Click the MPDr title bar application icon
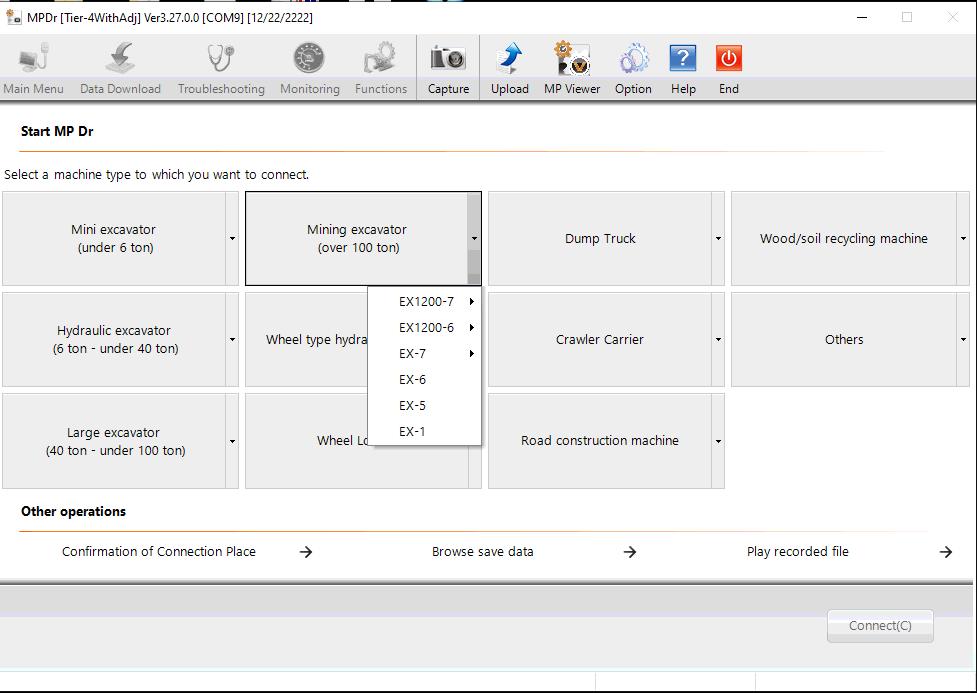This screenshot has width=977, height=693. [x=14, y=16]
